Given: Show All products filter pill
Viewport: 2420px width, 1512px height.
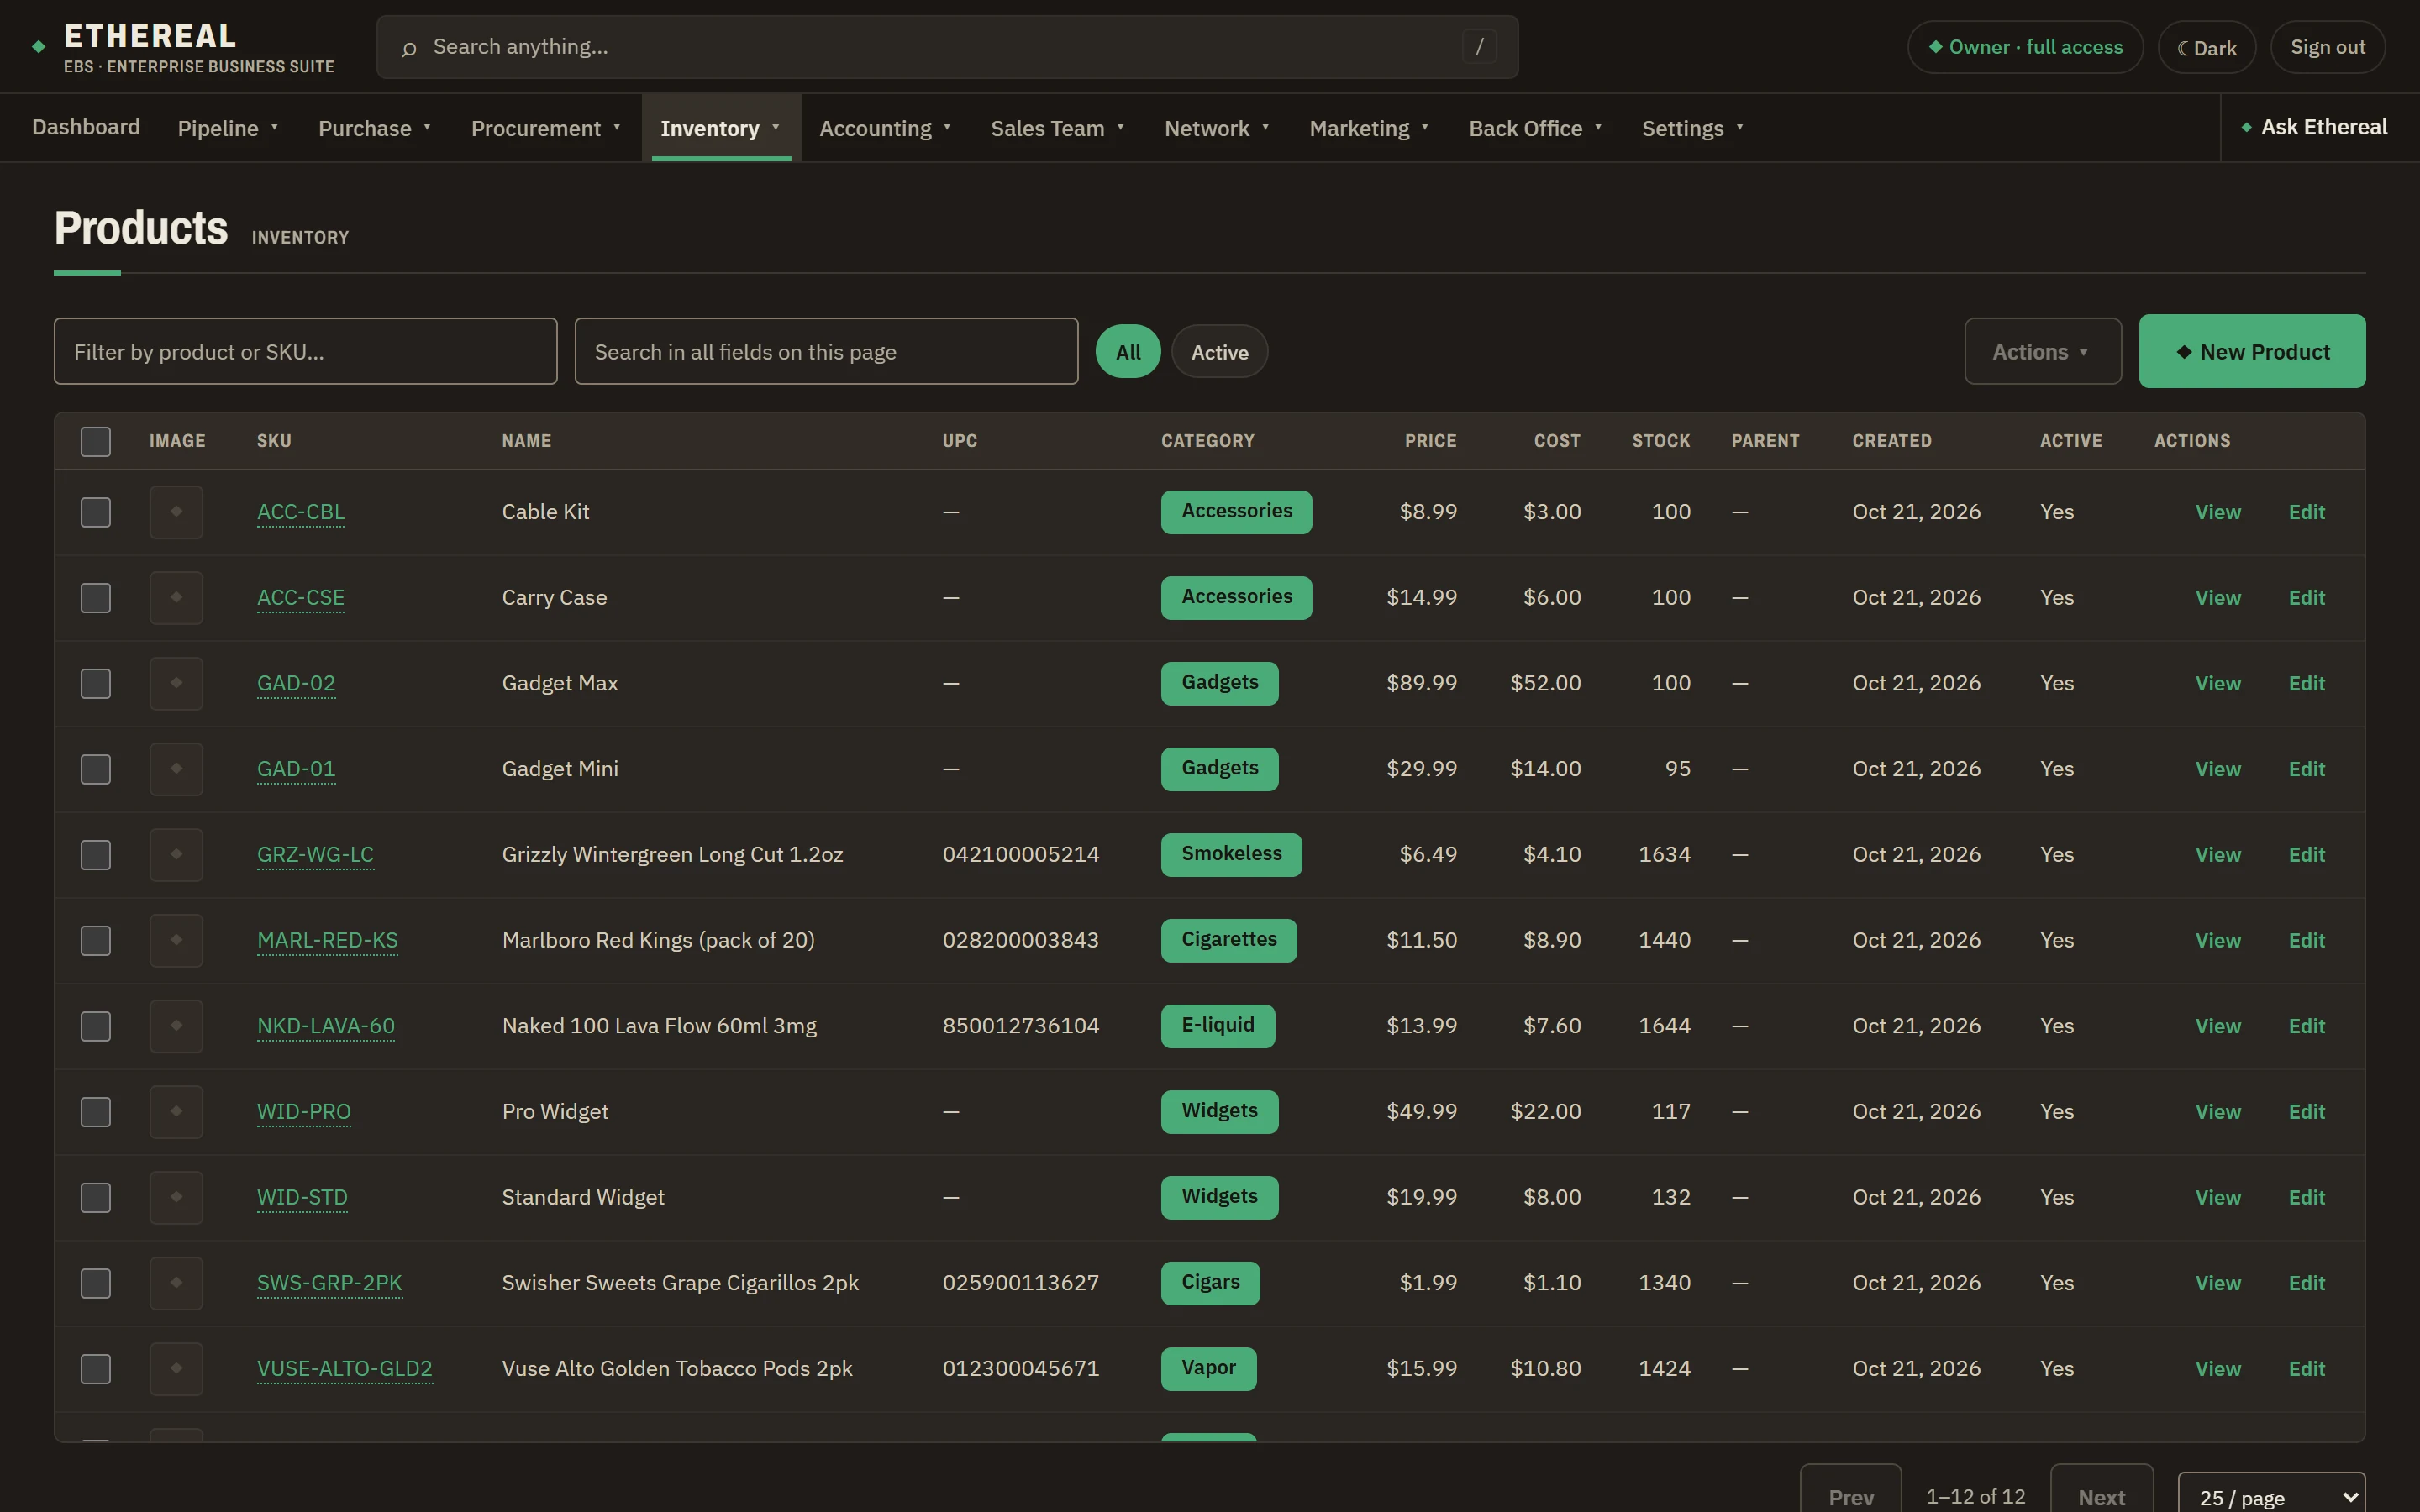Looking at the screenshot, I should tap(1128, 352).
